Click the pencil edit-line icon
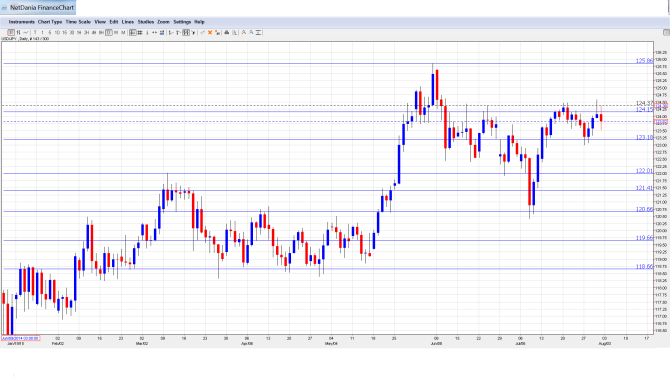The image size is (670, 377). point(203,32)
